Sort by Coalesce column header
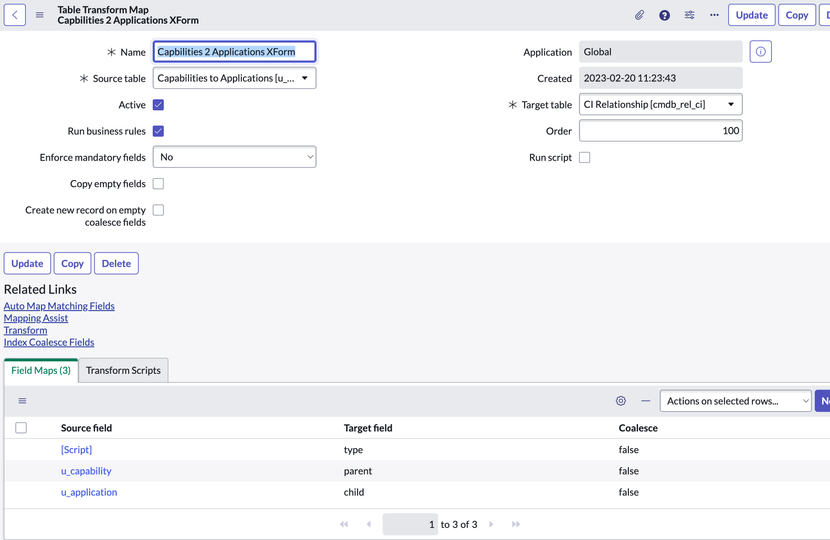Viewport: 830px width, 540px height. [638, 428]
